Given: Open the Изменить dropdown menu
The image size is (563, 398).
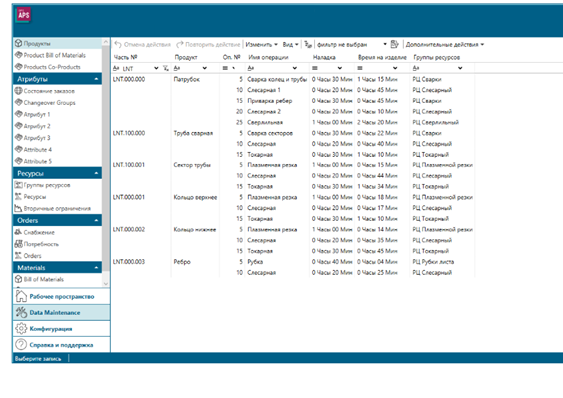Looking at the screenshot, I should [261, 44].
